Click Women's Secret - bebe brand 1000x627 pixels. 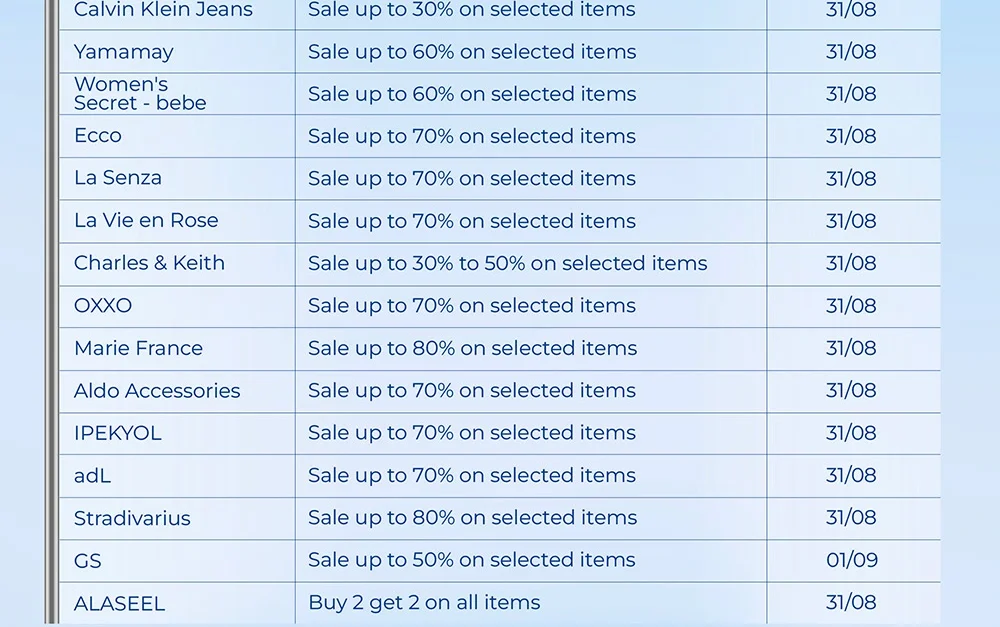coord(140,94)
